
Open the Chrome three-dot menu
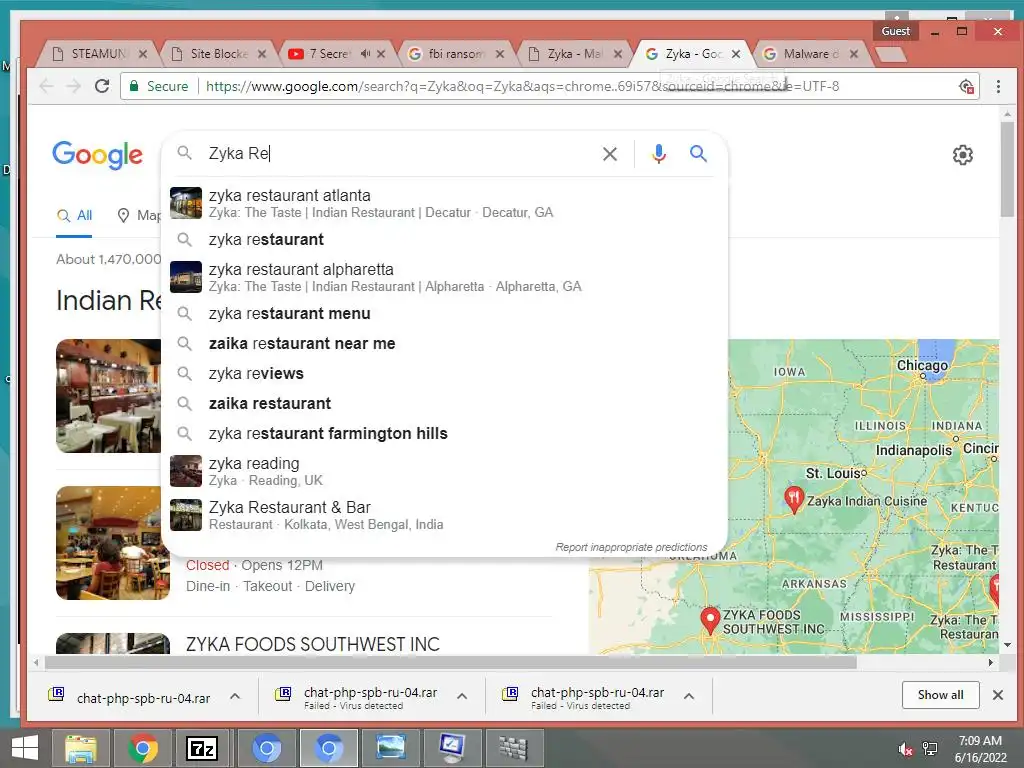click(x=998, y=86)
